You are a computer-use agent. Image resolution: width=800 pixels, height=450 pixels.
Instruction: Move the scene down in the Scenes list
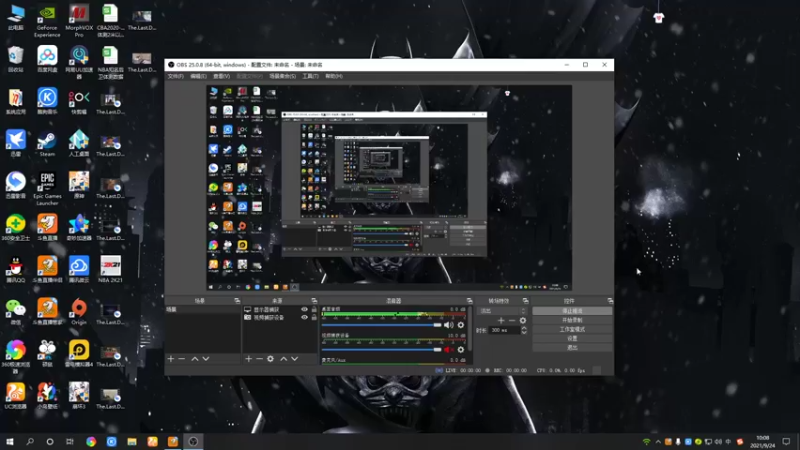click(206, 359)
